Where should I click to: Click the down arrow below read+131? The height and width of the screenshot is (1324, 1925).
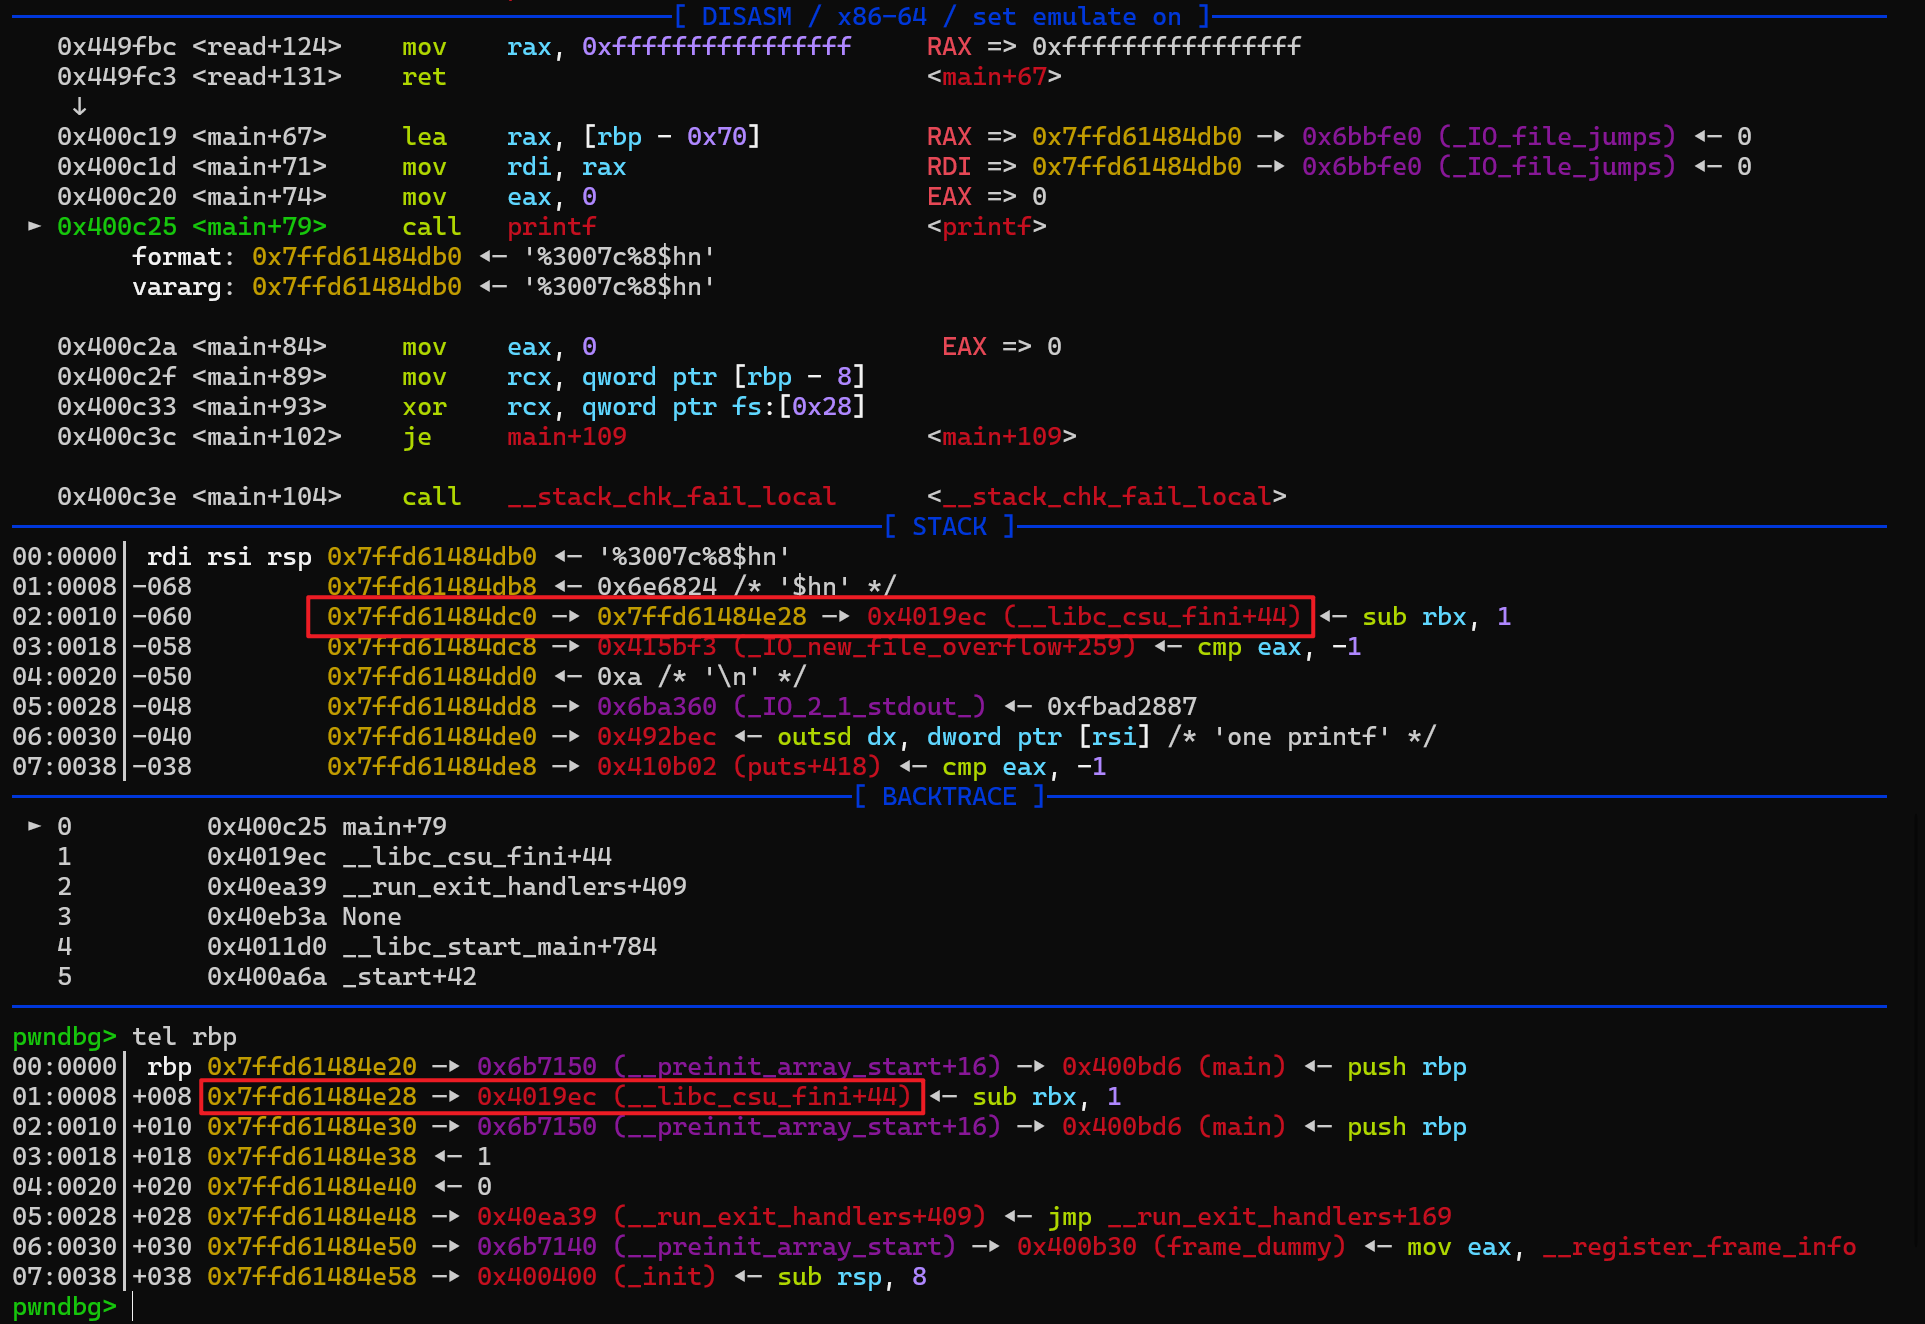coord(79,106)
